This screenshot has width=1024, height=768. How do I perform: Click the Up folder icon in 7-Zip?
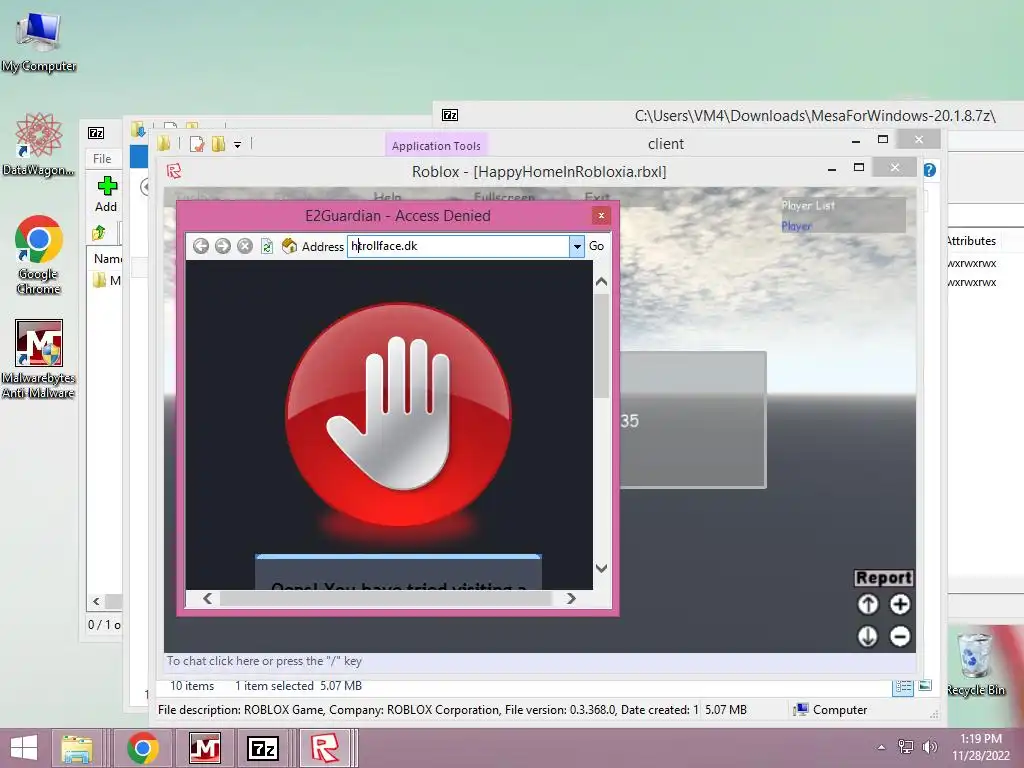click(99, 232)
